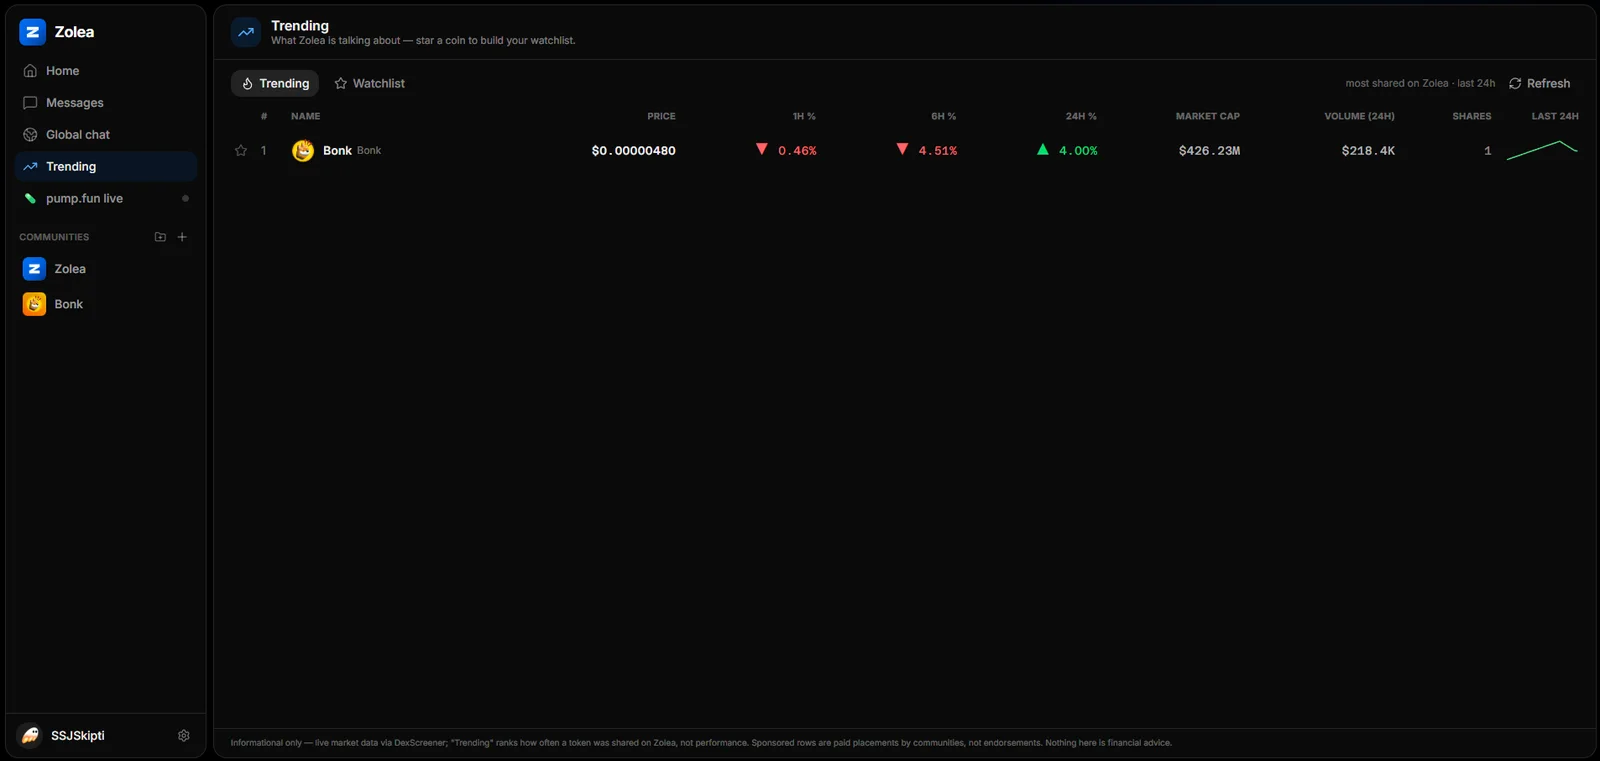This screenshot has width=1600, height=761.
Task: Switch to the Watchlist tab
Action: pos(369,84)
